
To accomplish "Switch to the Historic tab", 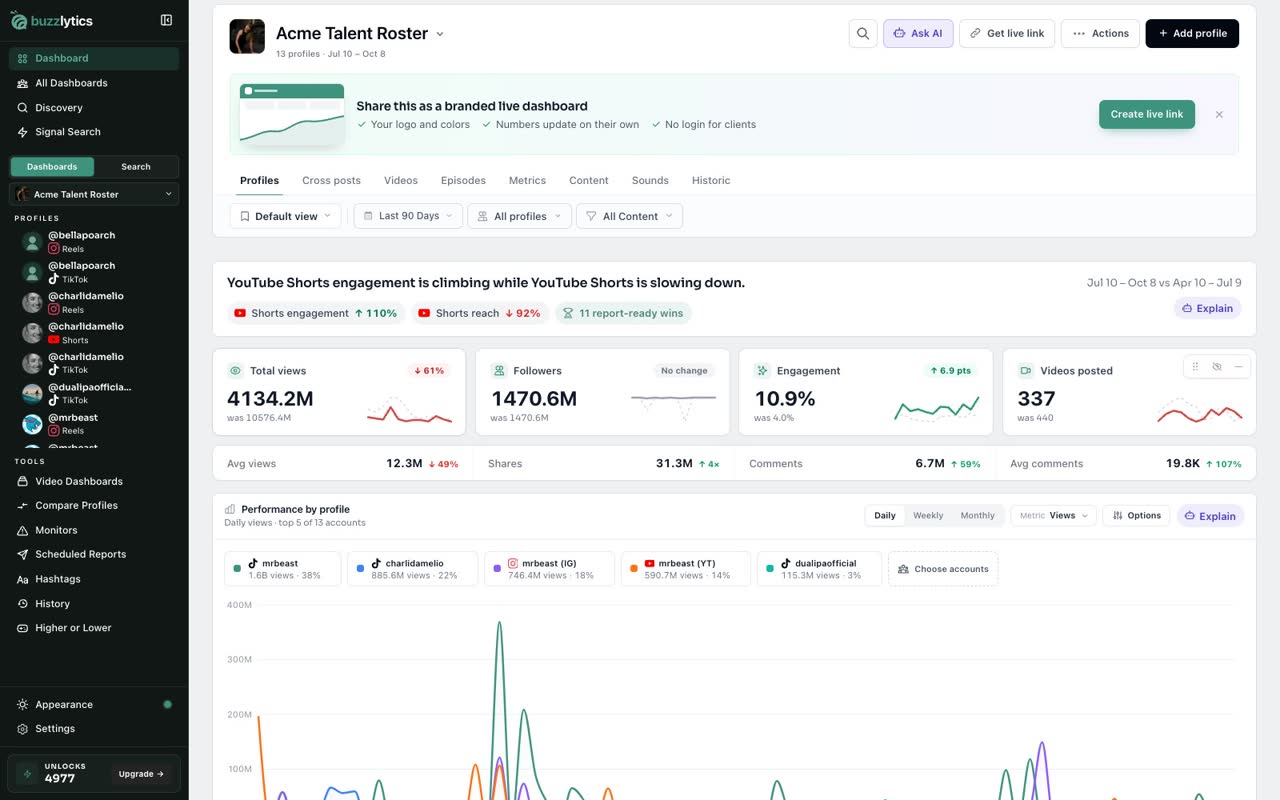I will coord(711,181).
